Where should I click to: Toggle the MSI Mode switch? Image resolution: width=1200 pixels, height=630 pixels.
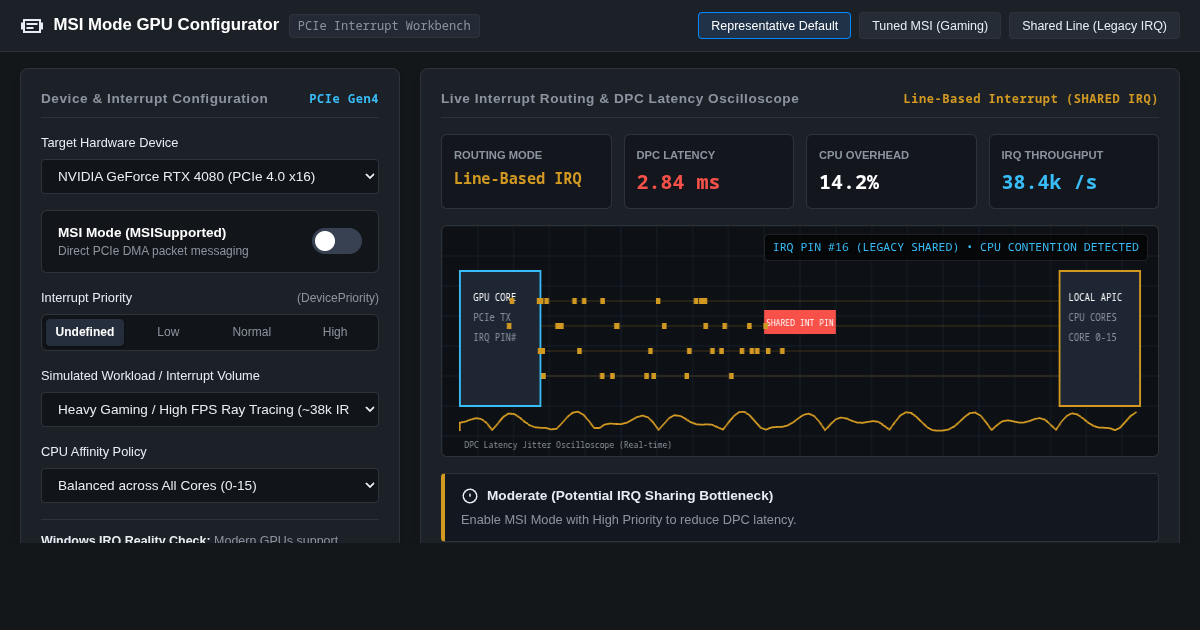click(x=337, y=241)
